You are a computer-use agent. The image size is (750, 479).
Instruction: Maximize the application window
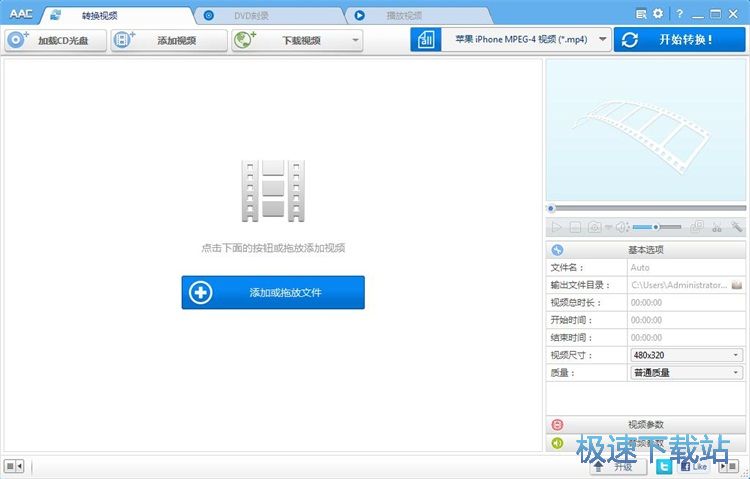[x=716, y=14]
